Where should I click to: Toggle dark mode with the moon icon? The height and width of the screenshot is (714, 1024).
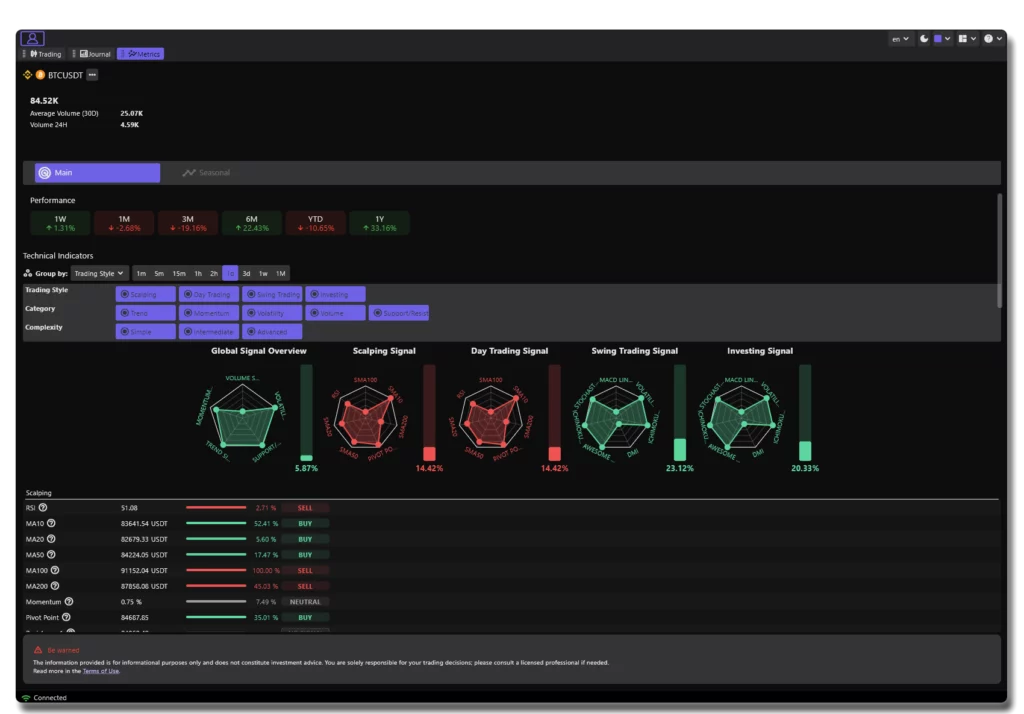click(925, 39)
